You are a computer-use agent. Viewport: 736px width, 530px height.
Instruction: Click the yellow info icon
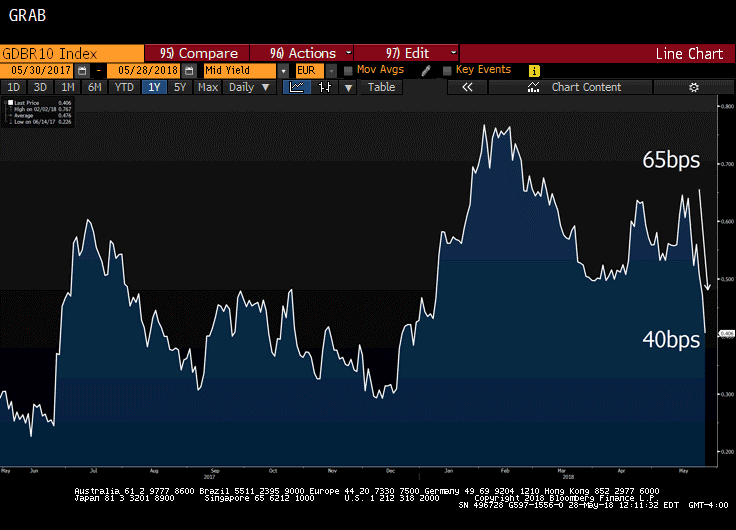click(x=534, y=71)
